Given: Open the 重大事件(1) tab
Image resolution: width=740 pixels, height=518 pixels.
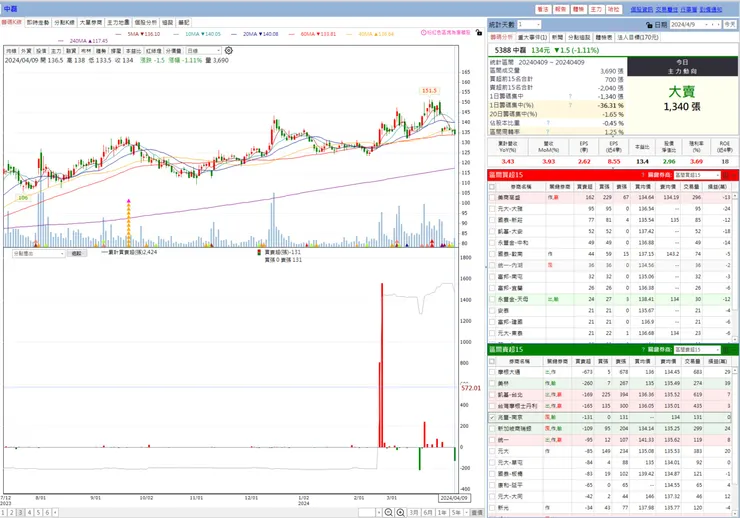Looking at the screenshot, I should pyautogui.click(x=532, y=37).
